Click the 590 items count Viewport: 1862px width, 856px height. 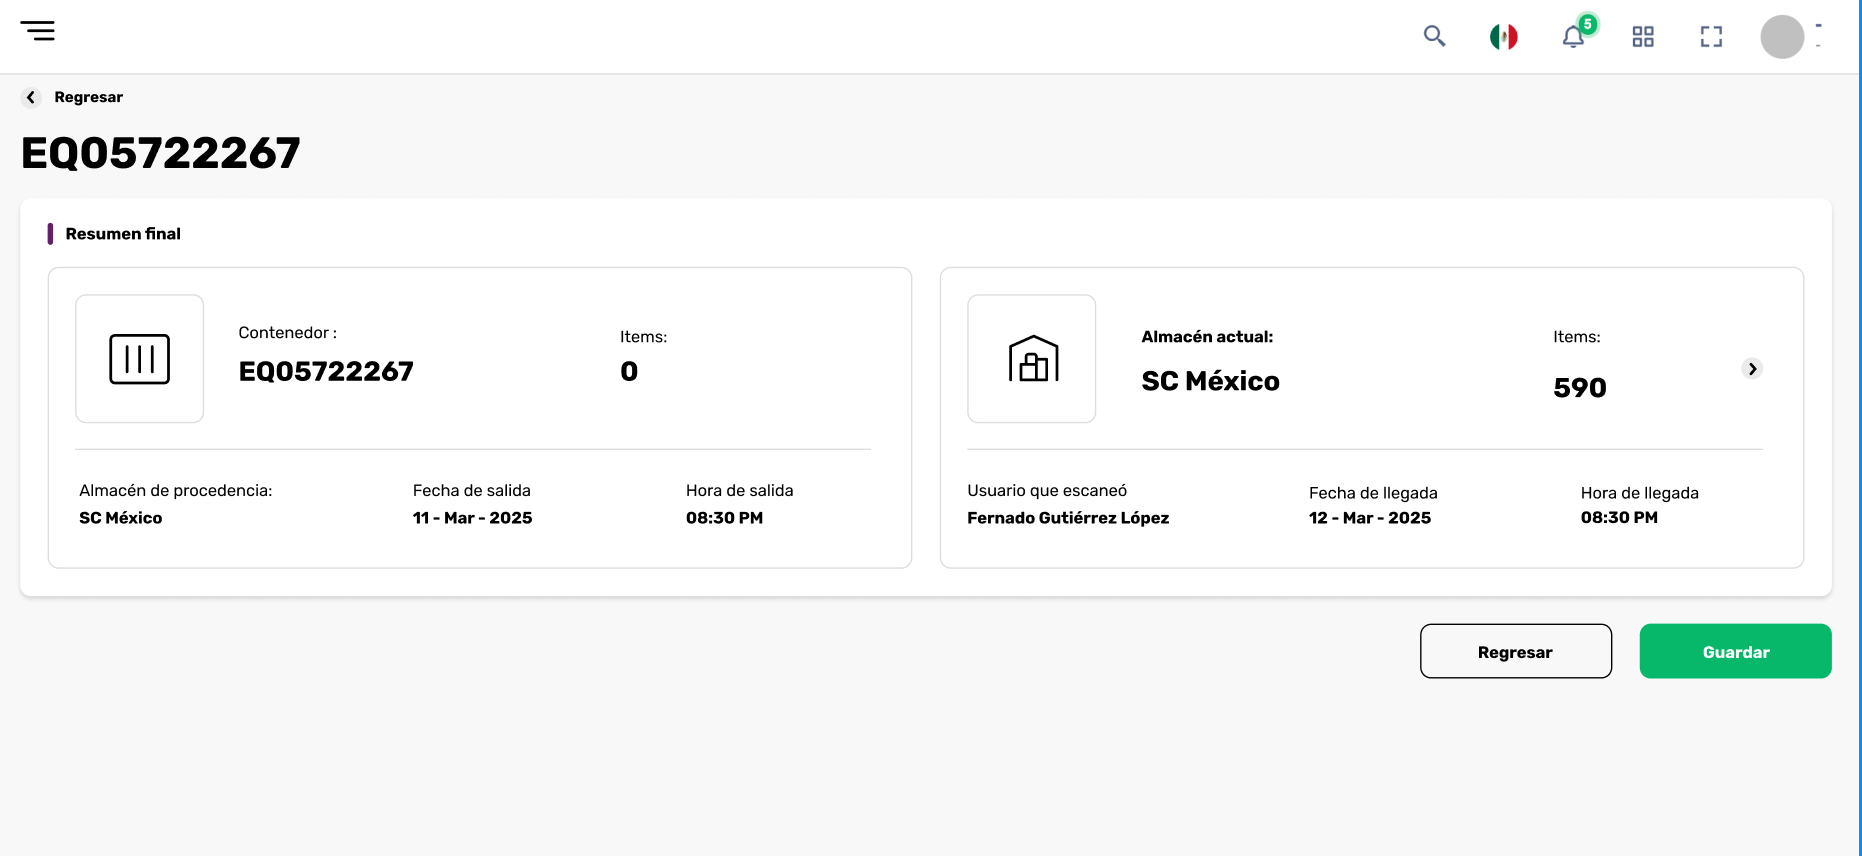[1580, 388]
